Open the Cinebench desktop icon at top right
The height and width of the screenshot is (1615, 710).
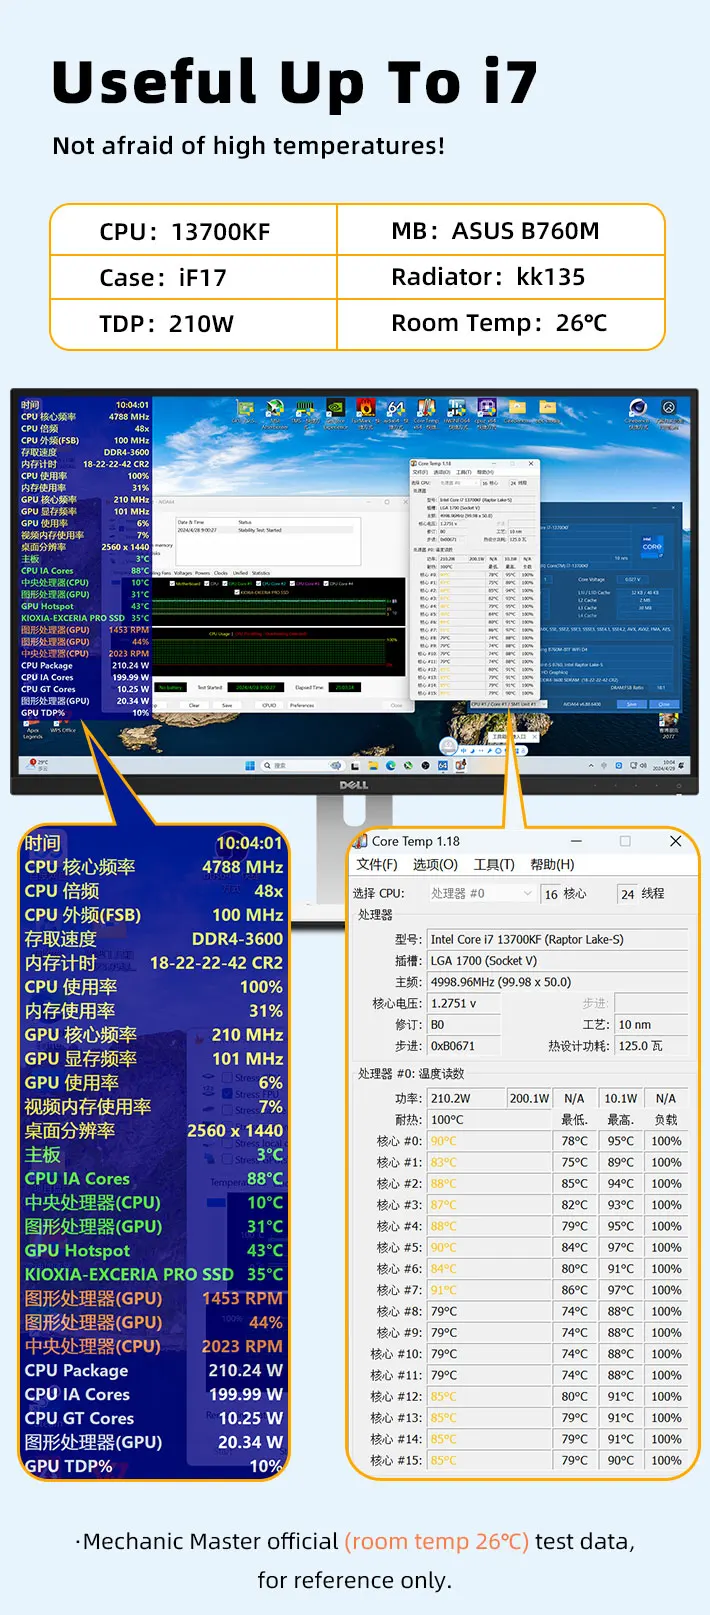coord(638,411)
